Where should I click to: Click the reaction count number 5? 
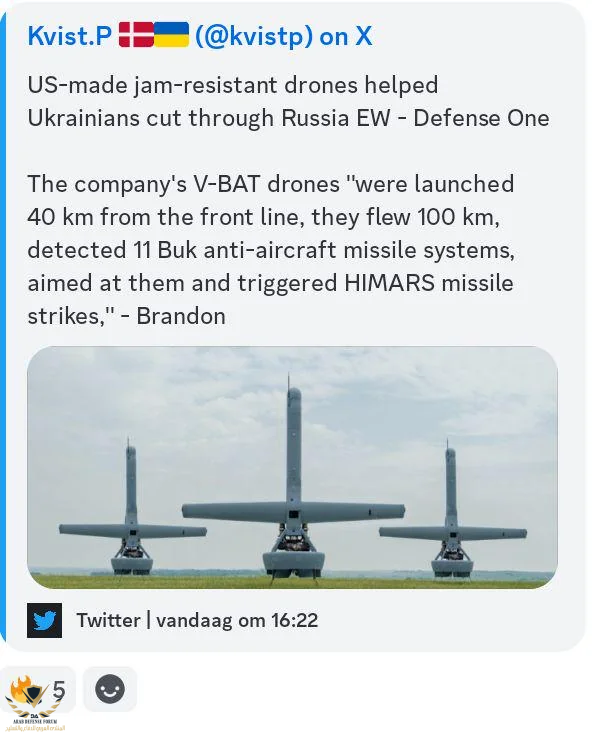(x=58, y=690)
